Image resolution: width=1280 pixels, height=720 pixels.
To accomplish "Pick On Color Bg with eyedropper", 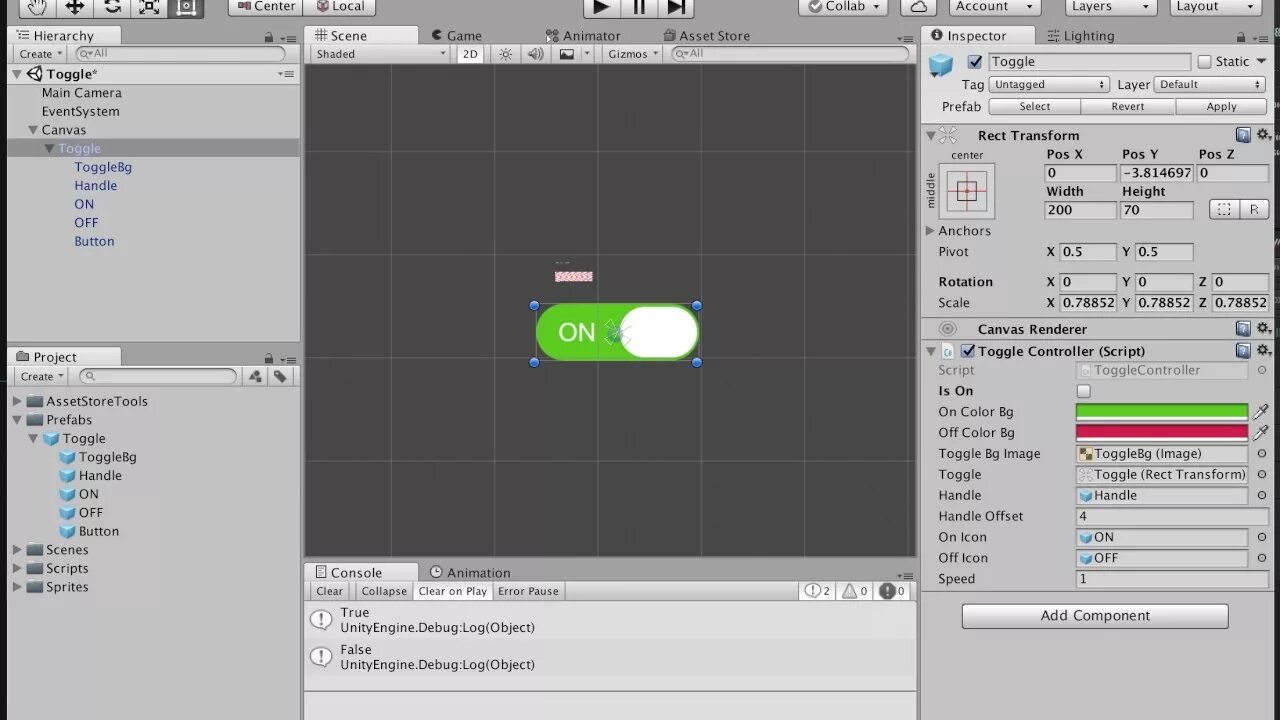I will [1261, 412].
